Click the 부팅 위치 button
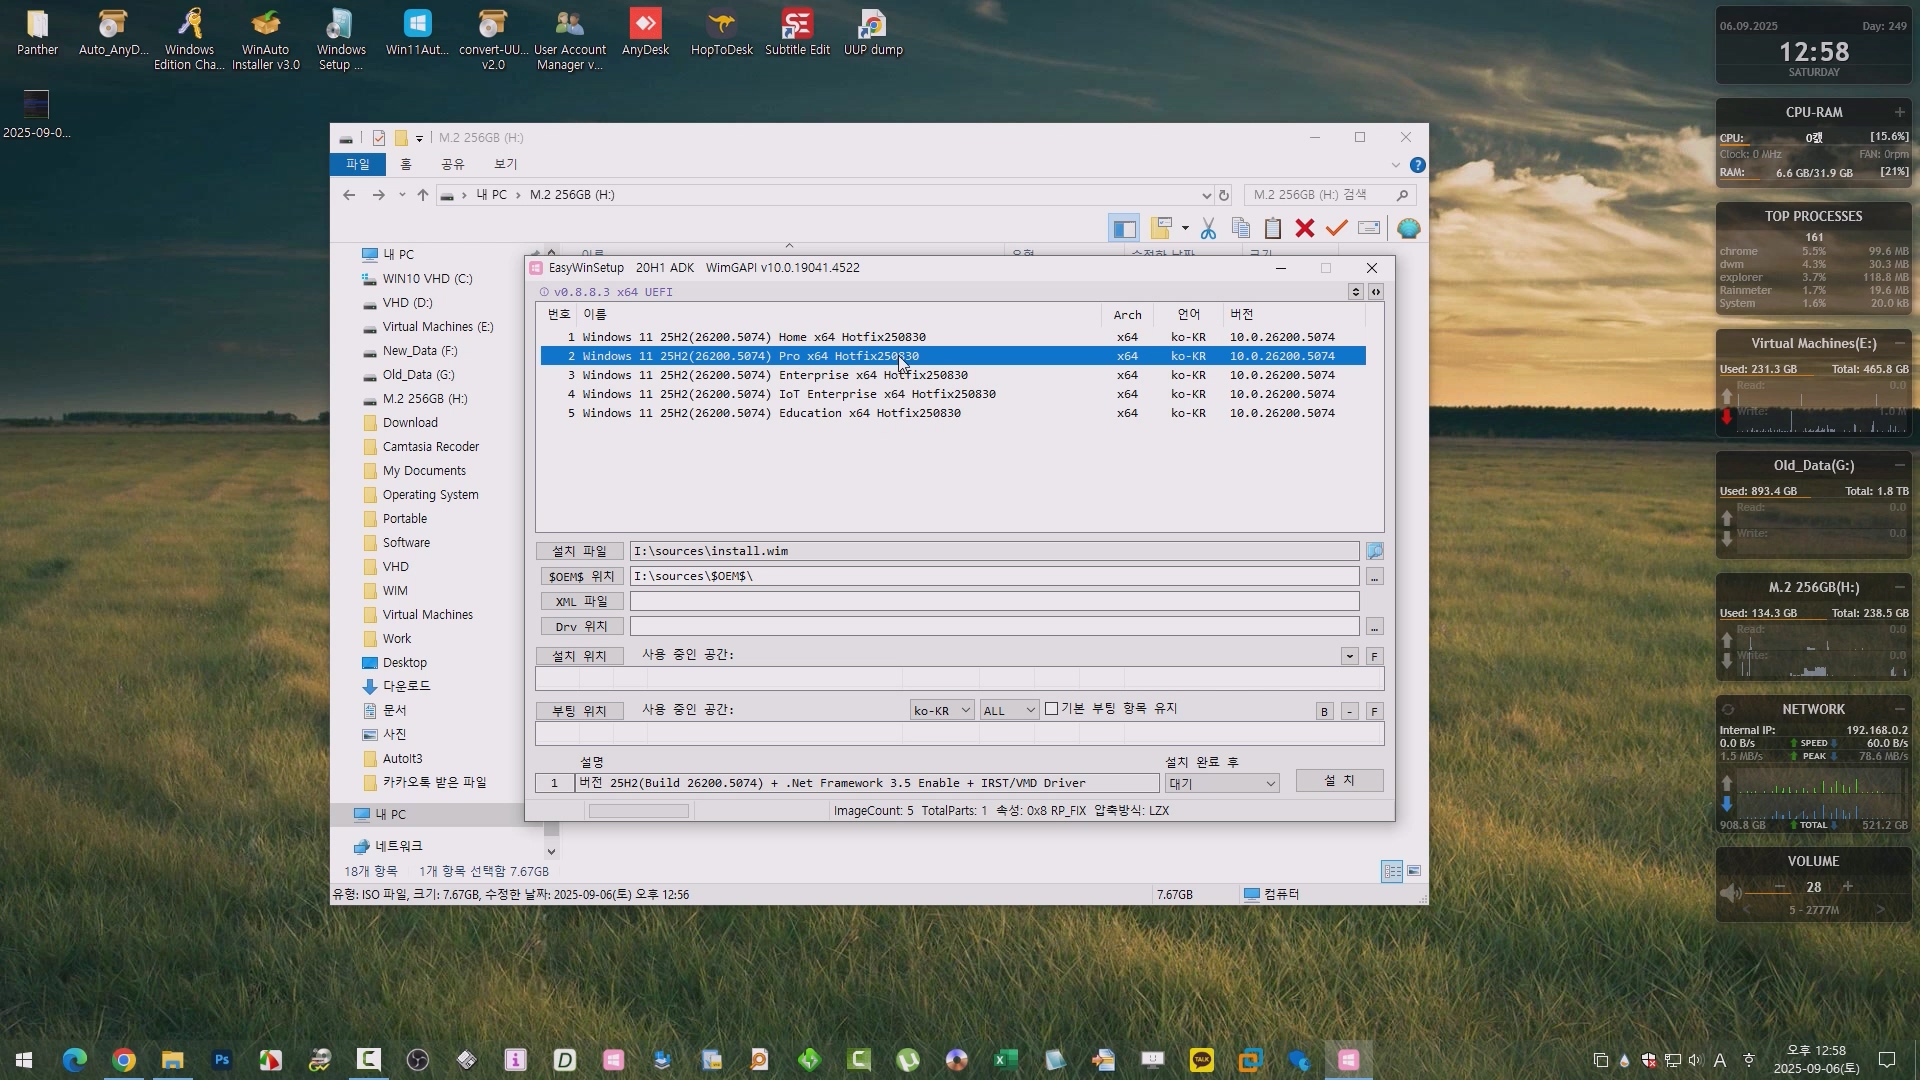 pos(579,711)
